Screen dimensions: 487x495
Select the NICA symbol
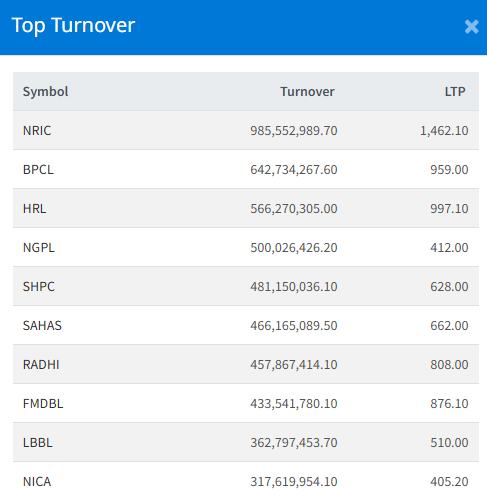(x=37, y=482)
